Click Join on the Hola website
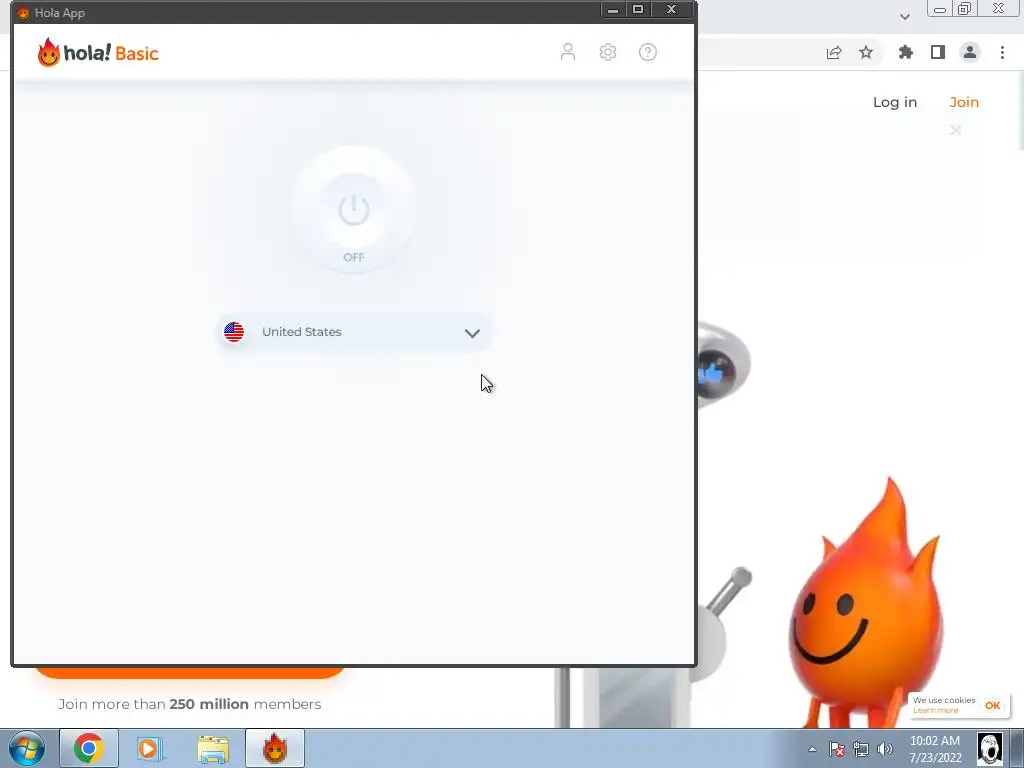 964,103
